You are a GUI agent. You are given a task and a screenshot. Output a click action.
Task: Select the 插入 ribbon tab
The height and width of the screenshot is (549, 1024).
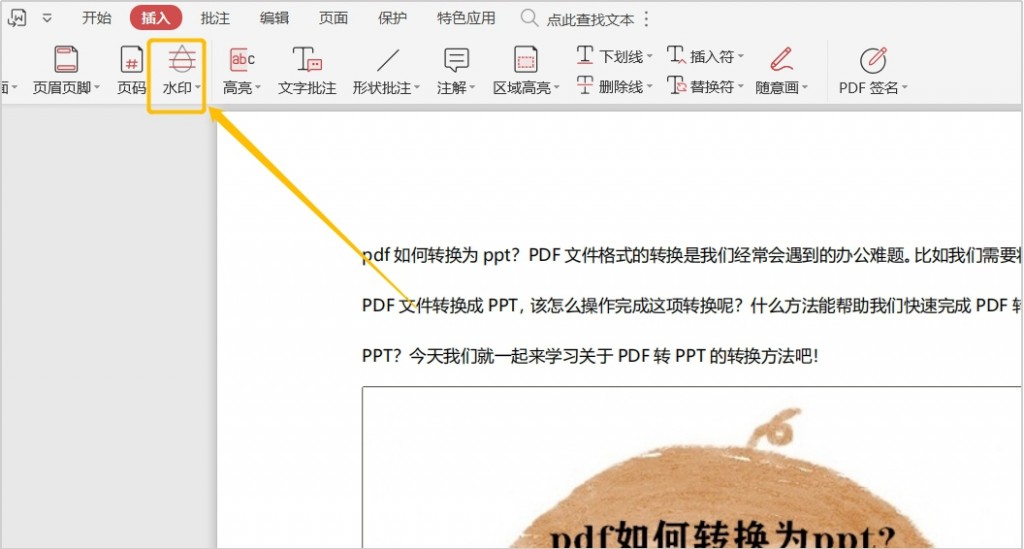point(155,18)
